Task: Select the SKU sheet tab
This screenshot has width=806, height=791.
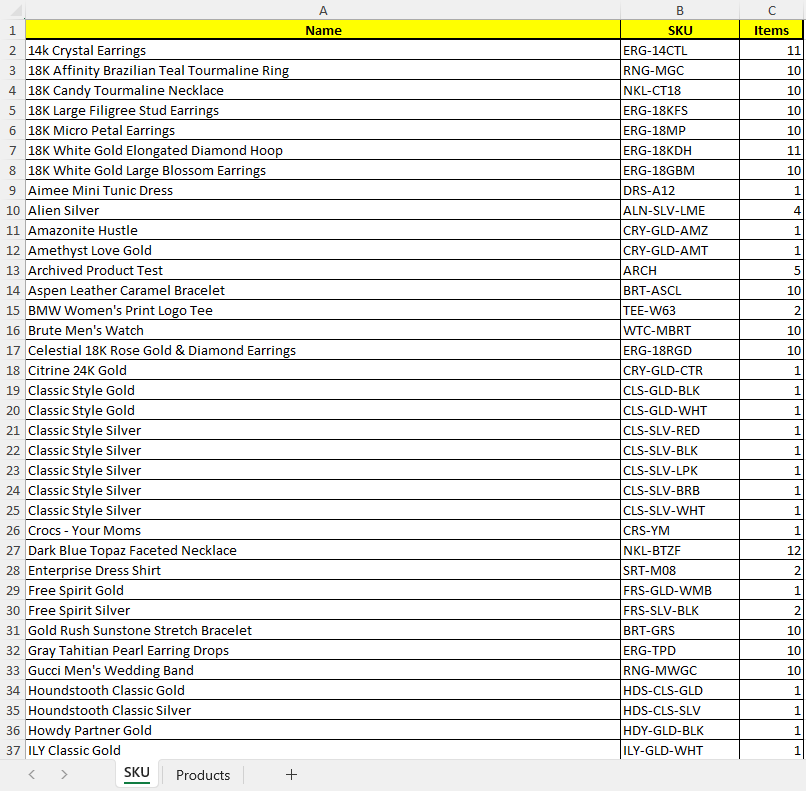Action: coord(137,774)
